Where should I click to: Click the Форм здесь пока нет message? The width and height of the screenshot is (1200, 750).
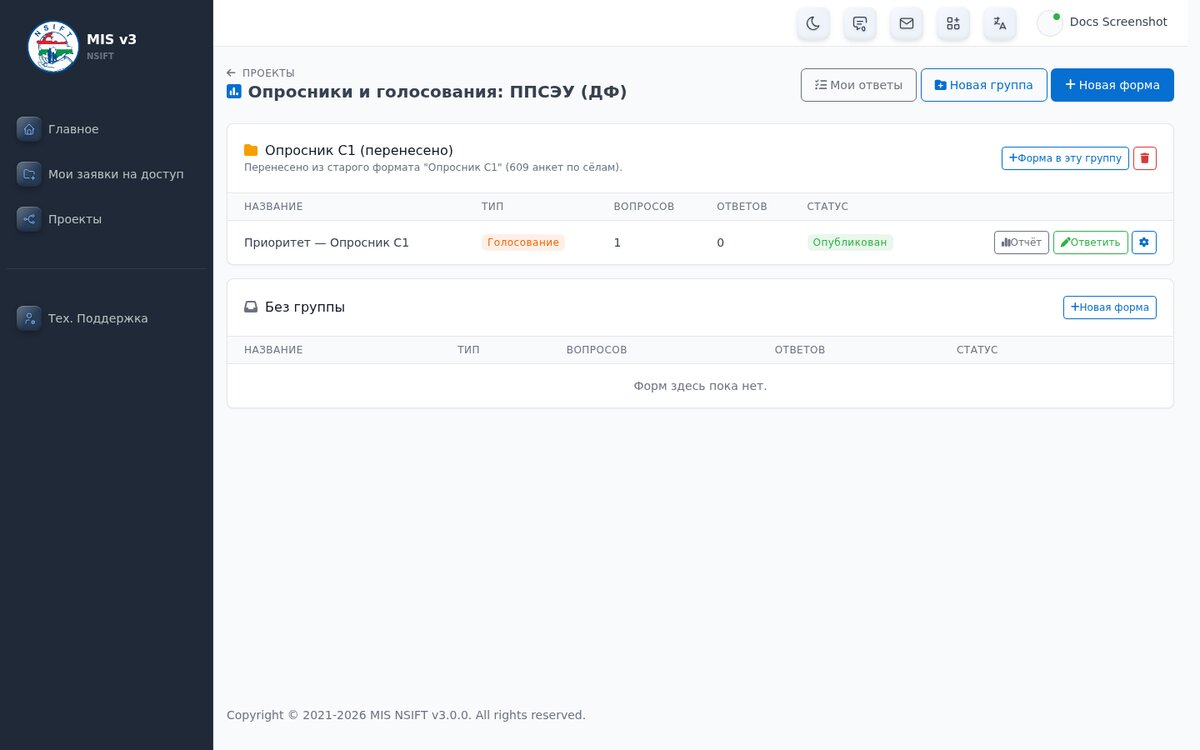700,386
